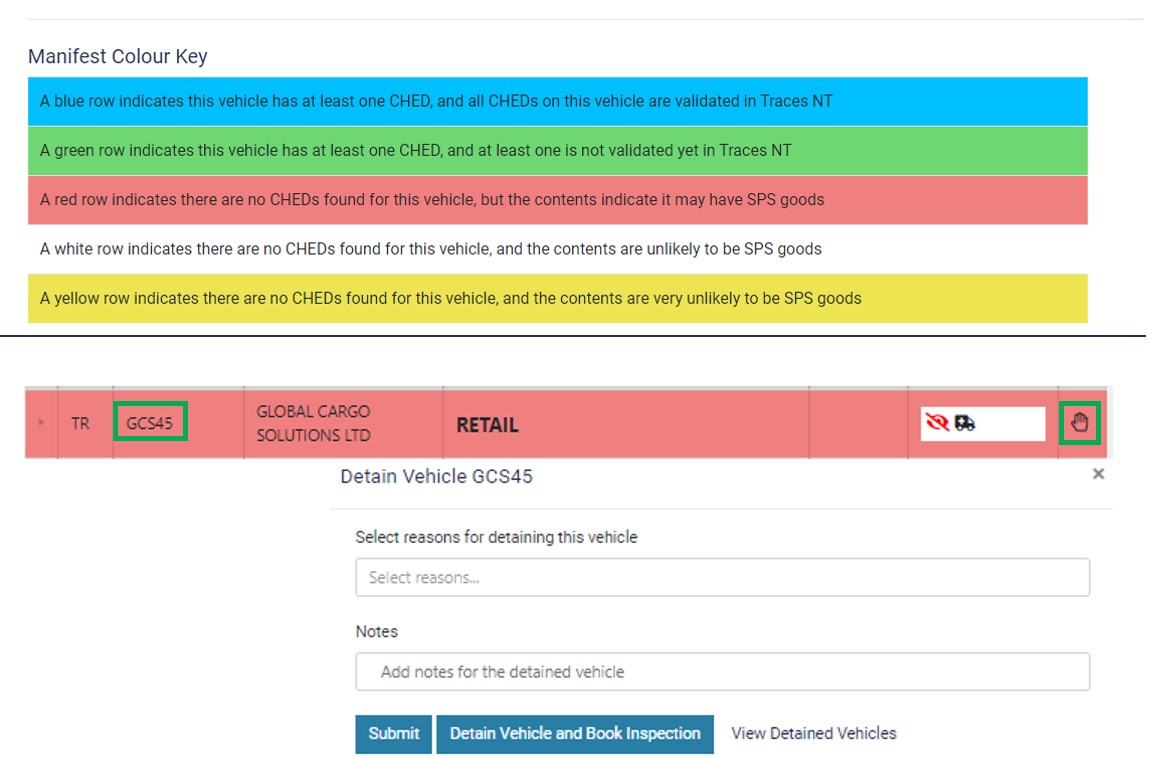Click the truck icon in the red row

965,423
